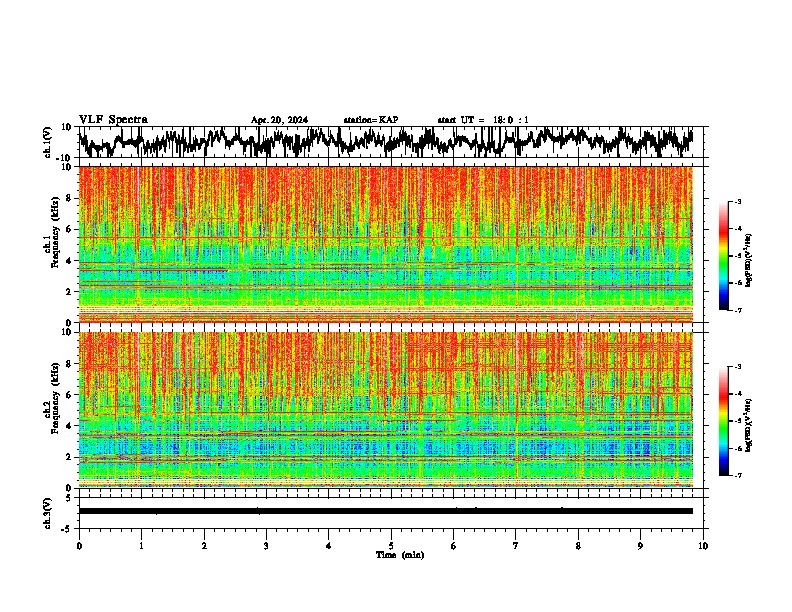The height and width of the screenshot is (612, 792).
Task: Click the log(PSD) label beside ch.1 colorbar
Action: (749, 261)
